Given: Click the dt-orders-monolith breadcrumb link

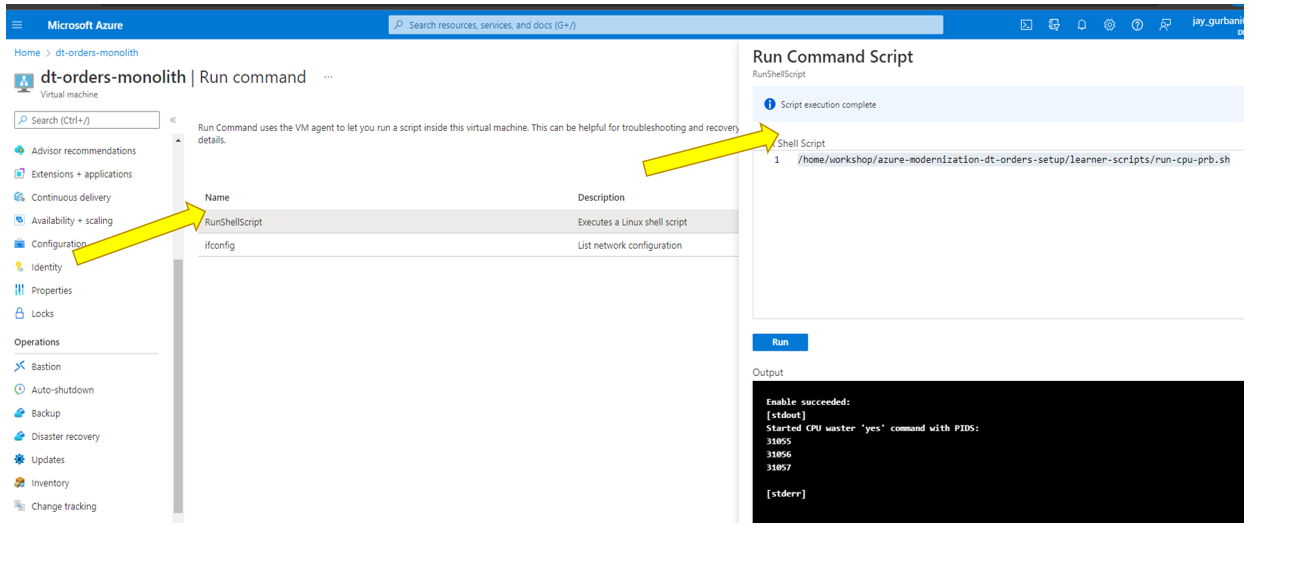Looking at the screenshot, I should coord(97,53).
